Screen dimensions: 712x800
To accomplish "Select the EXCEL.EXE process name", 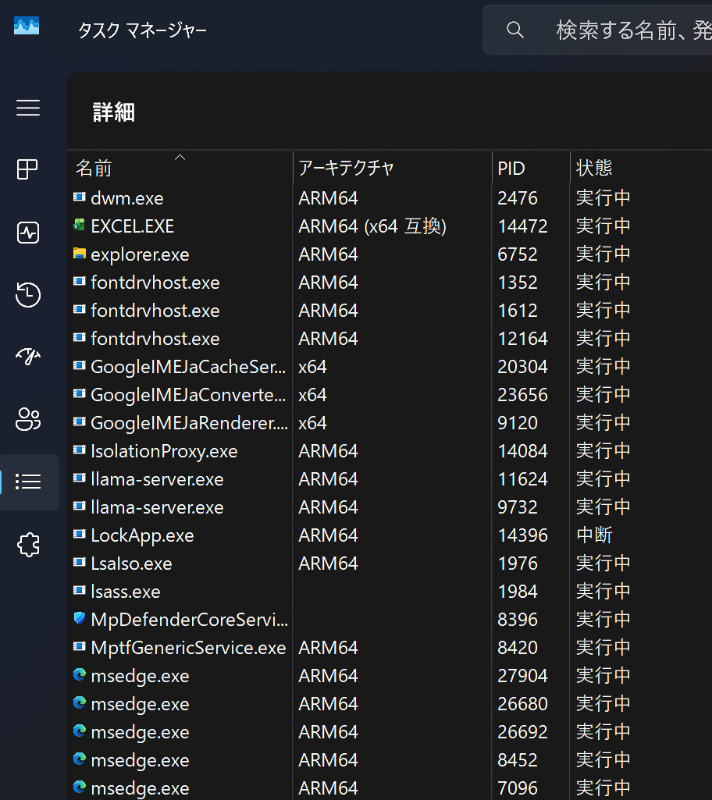I will (132, 226).
